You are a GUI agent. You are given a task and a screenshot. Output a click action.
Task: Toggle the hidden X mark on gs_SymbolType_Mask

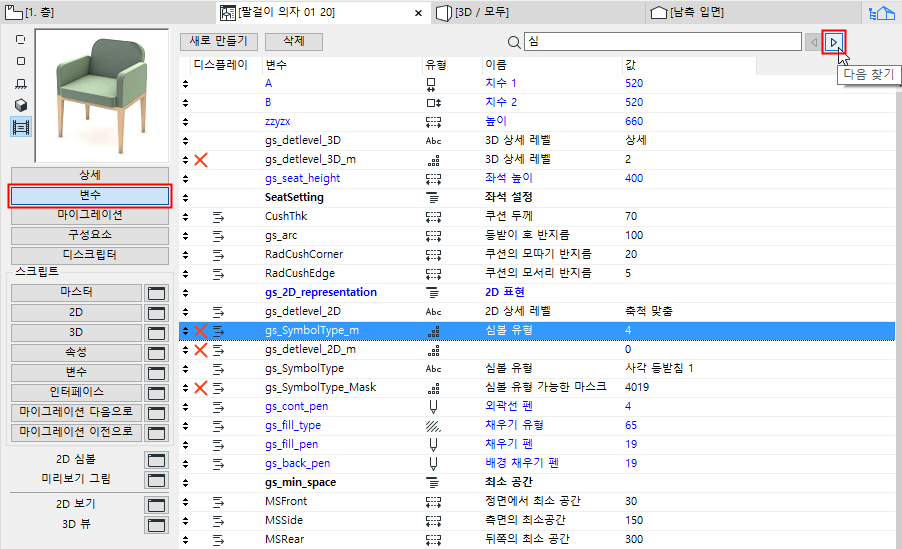[201, 388]
